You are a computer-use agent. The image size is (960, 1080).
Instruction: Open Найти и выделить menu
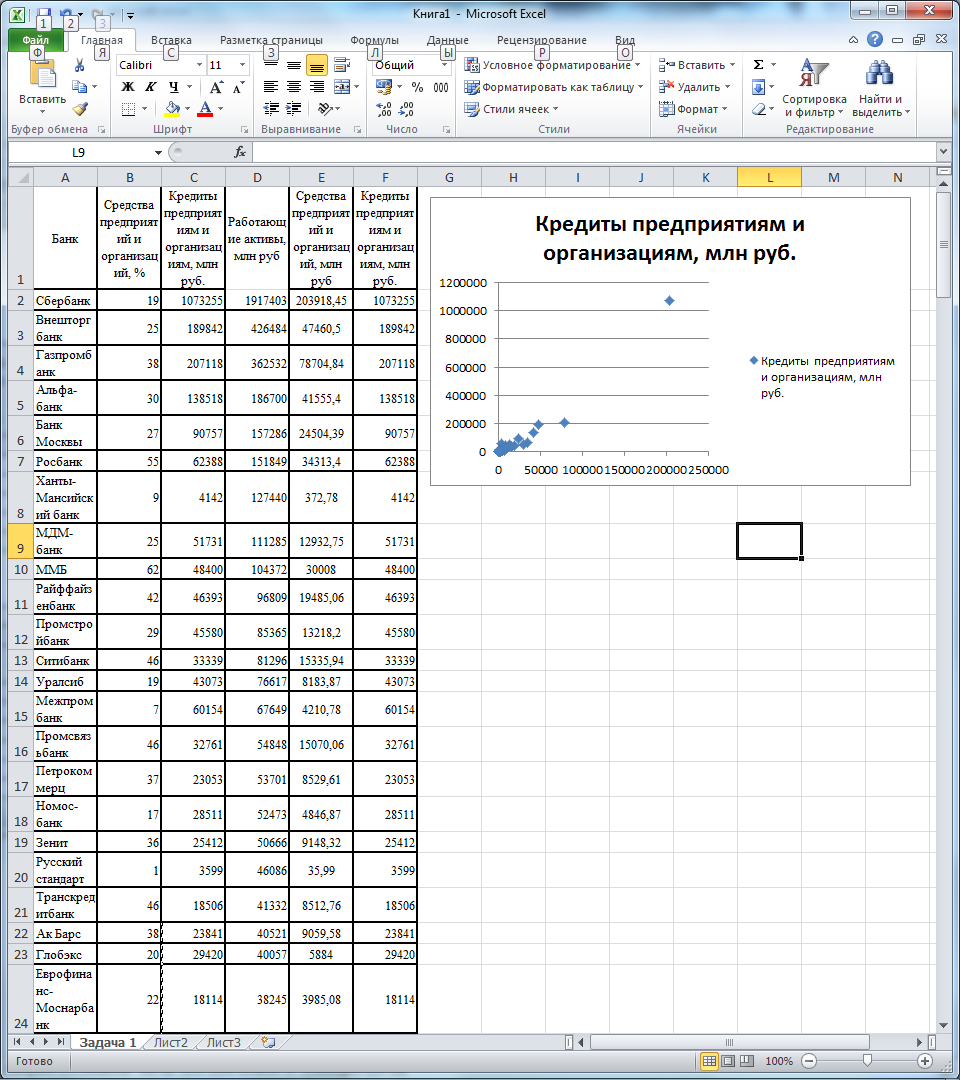[x=880, y=88]
